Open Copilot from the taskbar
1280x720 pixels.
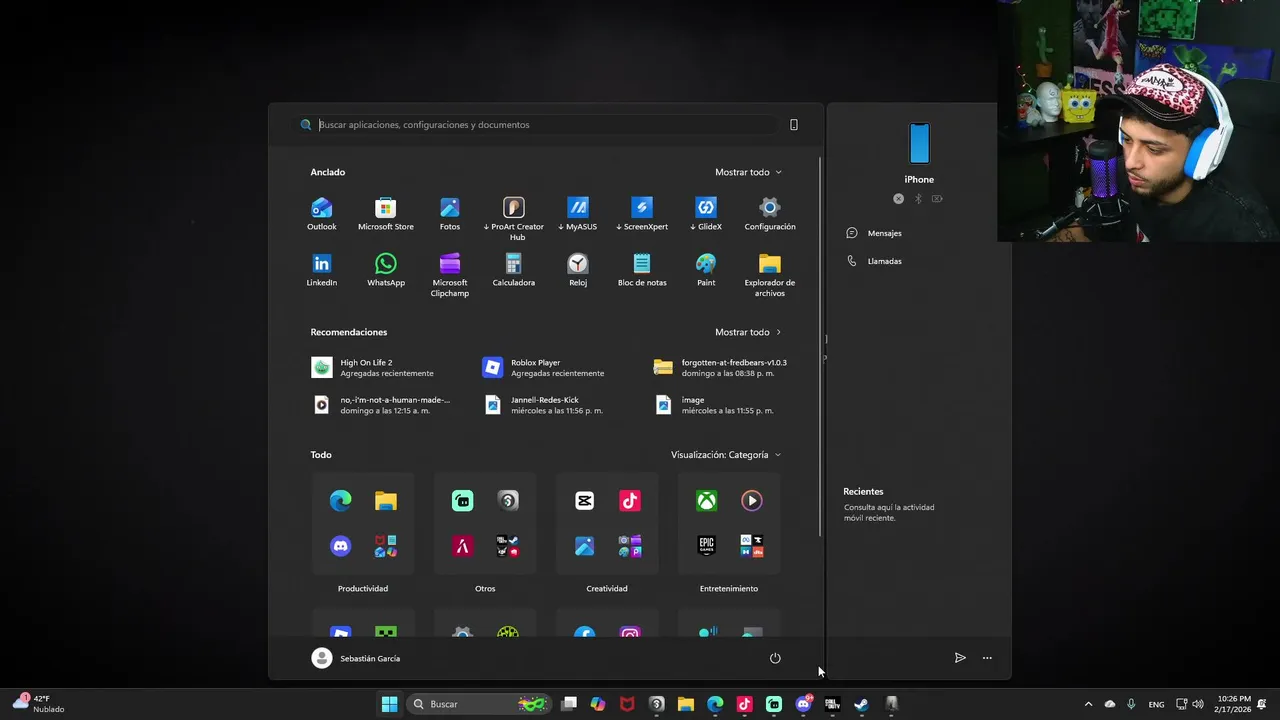[x=598, y=704]
